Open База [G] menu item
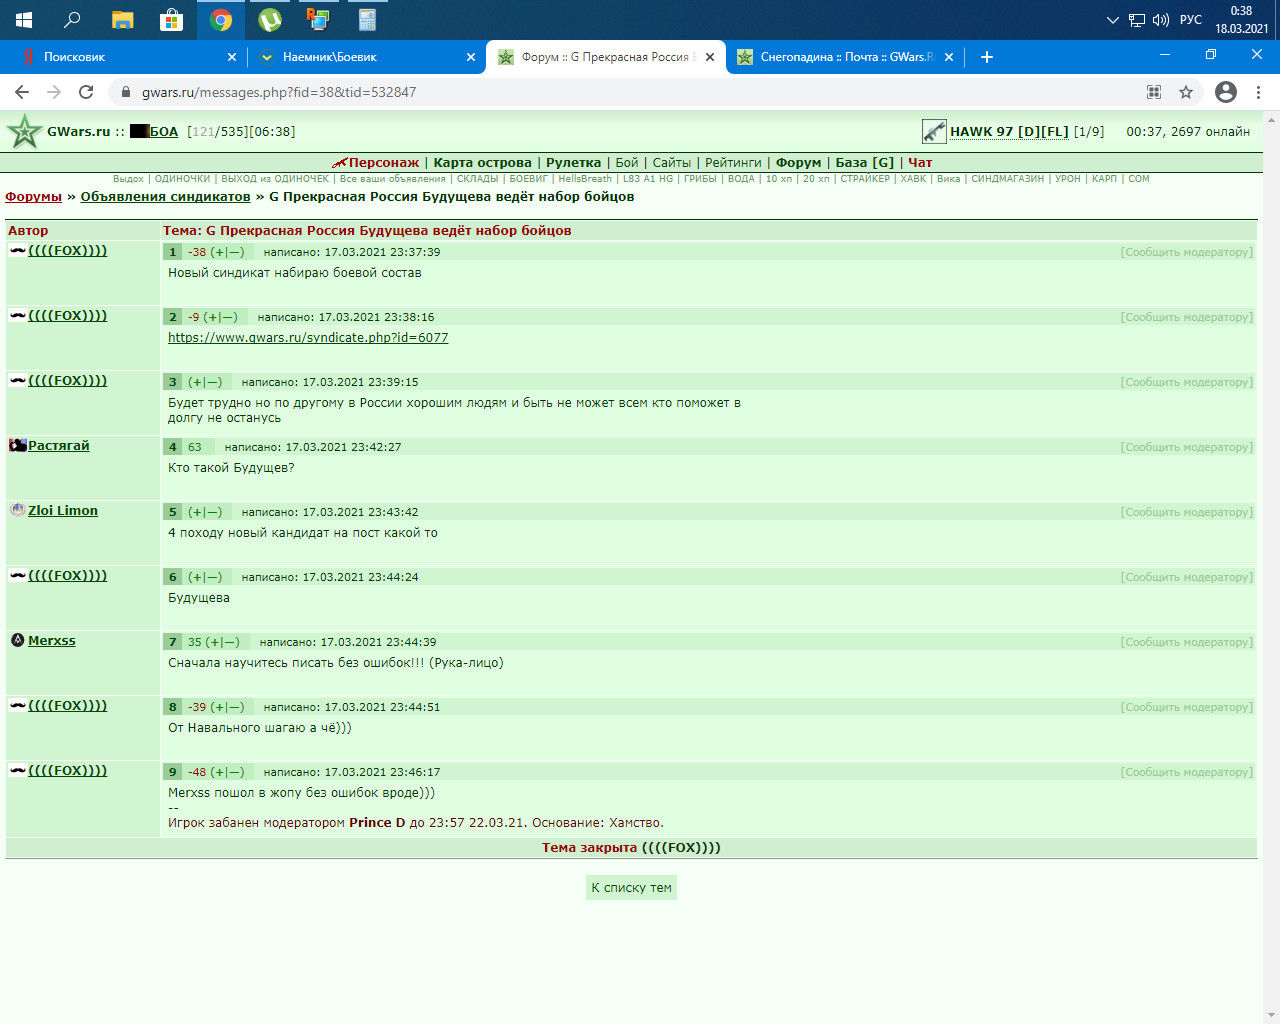 coord(865,162)
